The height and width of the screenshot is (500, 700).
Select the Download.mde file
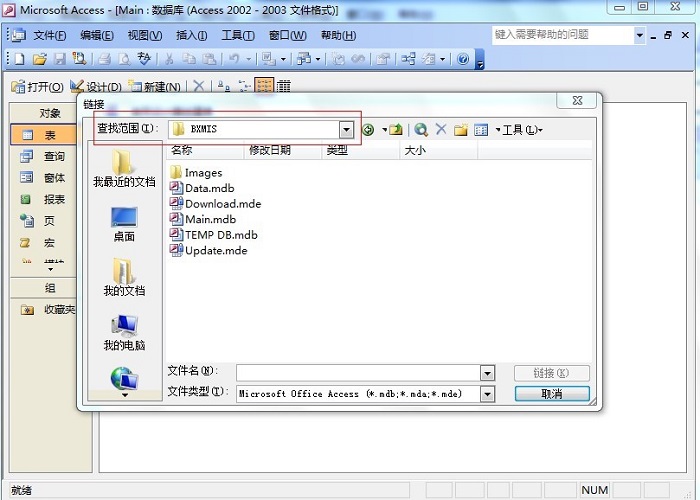216,204
